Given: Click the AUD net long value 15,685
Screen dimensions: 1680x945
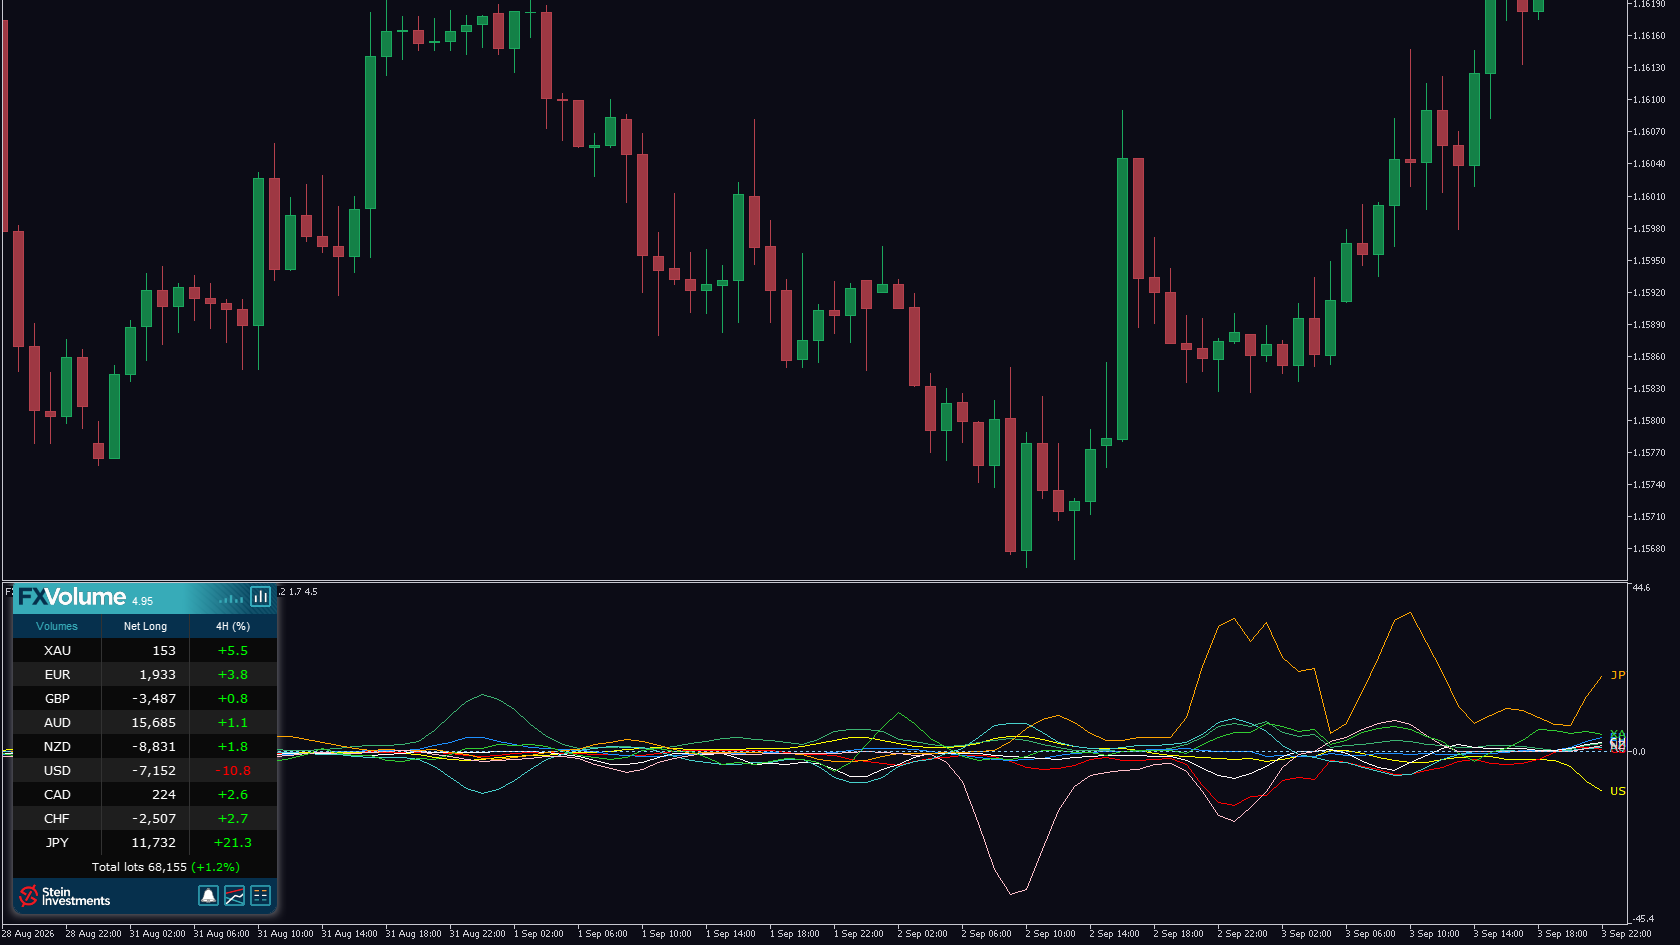Looking at the screenshot, I should click(x=153, y=723).
